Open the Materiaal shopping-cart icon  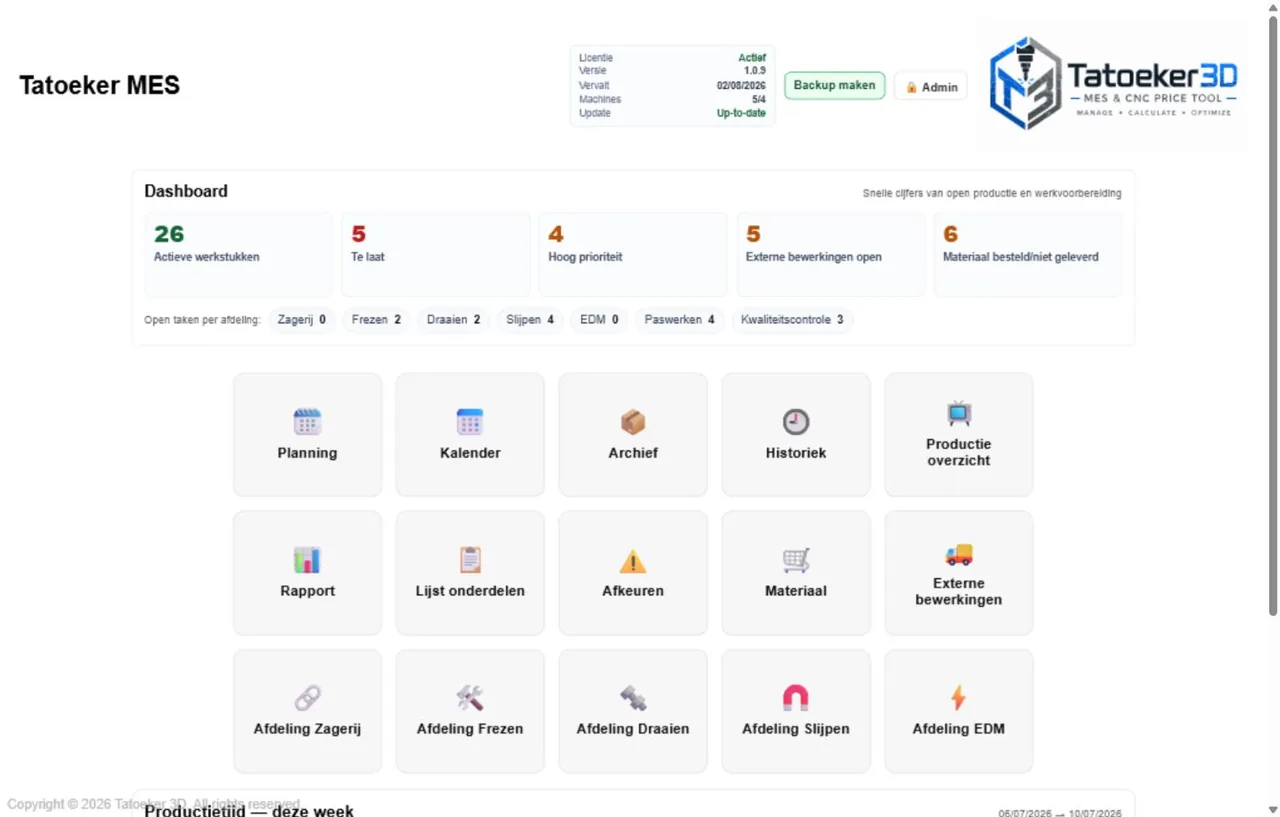pyautogui.click(x=796, y=560)
